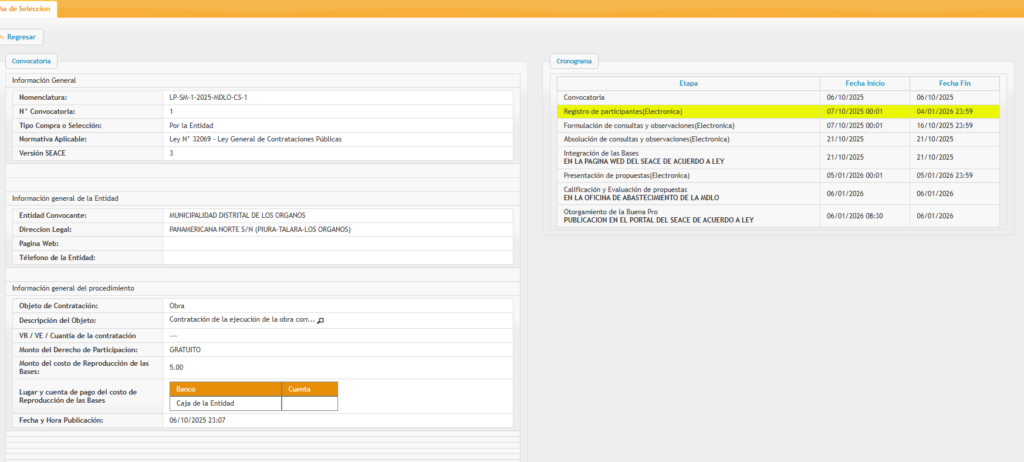Select the Presentación de propuestas row

click(688, 175)
